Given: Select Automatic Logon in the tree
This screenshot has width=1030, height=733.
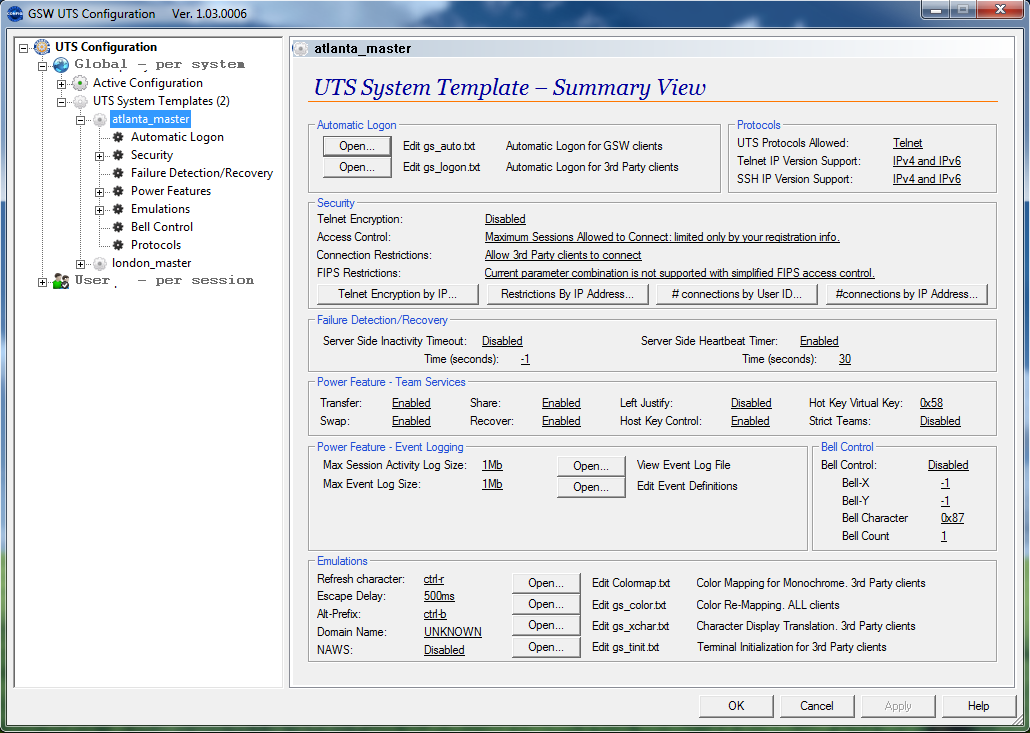Looking at the screenshot, I should [x=177, y=137].
